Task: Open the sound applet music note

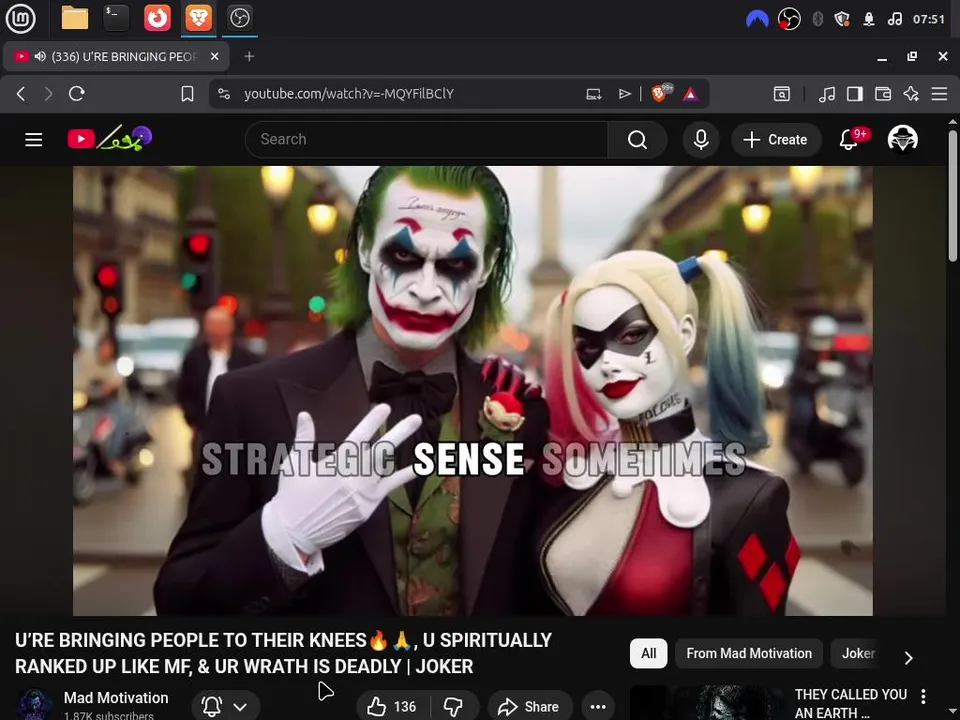Action: [894, 20]
